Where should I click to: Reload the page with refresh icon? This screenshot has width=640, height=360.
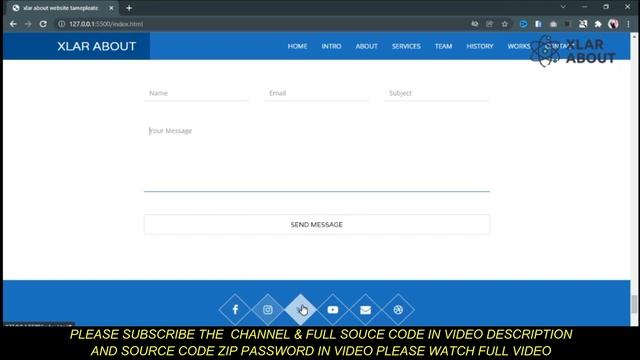pos(43,24)
